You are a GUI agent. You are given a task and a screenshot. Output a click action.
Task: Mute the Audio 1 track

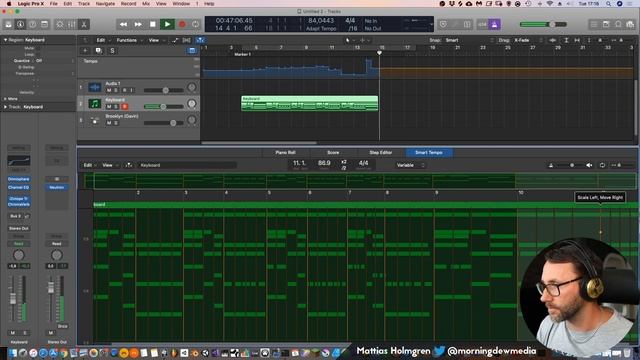[x=109, y=90]
